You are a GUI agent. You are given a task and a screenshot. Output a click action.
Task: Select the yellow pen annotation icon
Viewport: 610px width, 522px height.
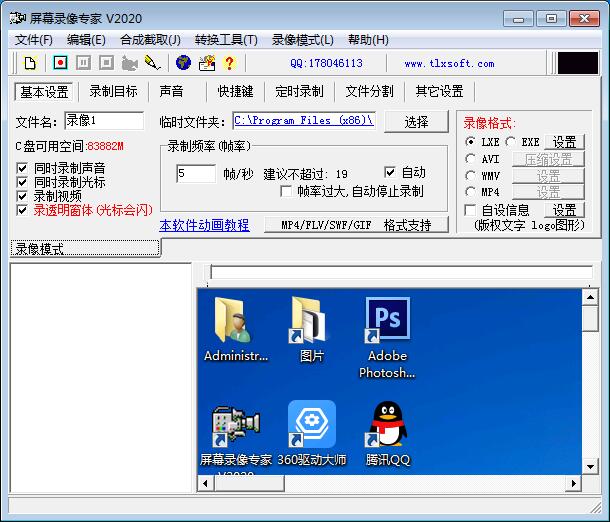pyautogui.click(x=152, y=63)
